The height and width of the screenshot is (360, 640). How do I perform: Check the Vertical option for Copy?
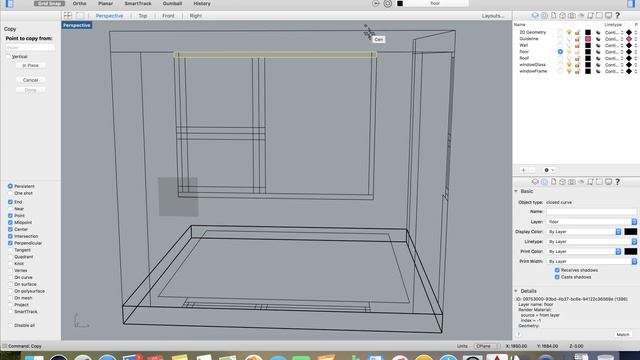[x=9, y=57]
